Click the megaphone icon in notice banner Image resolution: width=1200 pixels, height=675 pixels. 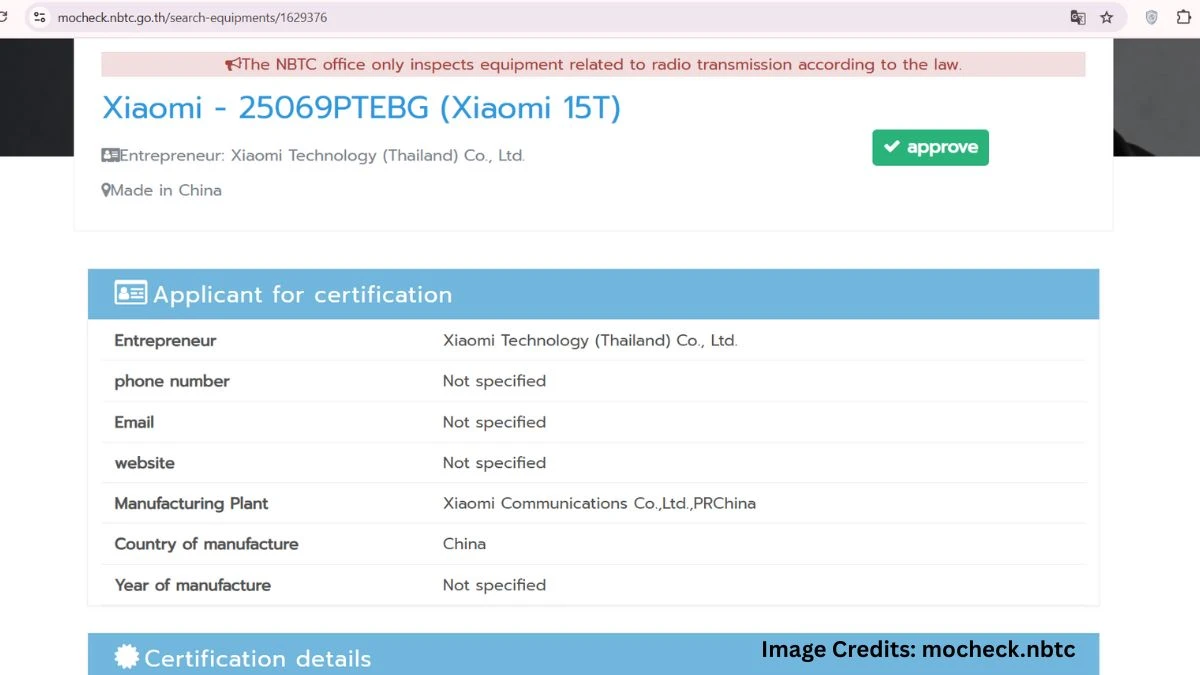point(233,64)
